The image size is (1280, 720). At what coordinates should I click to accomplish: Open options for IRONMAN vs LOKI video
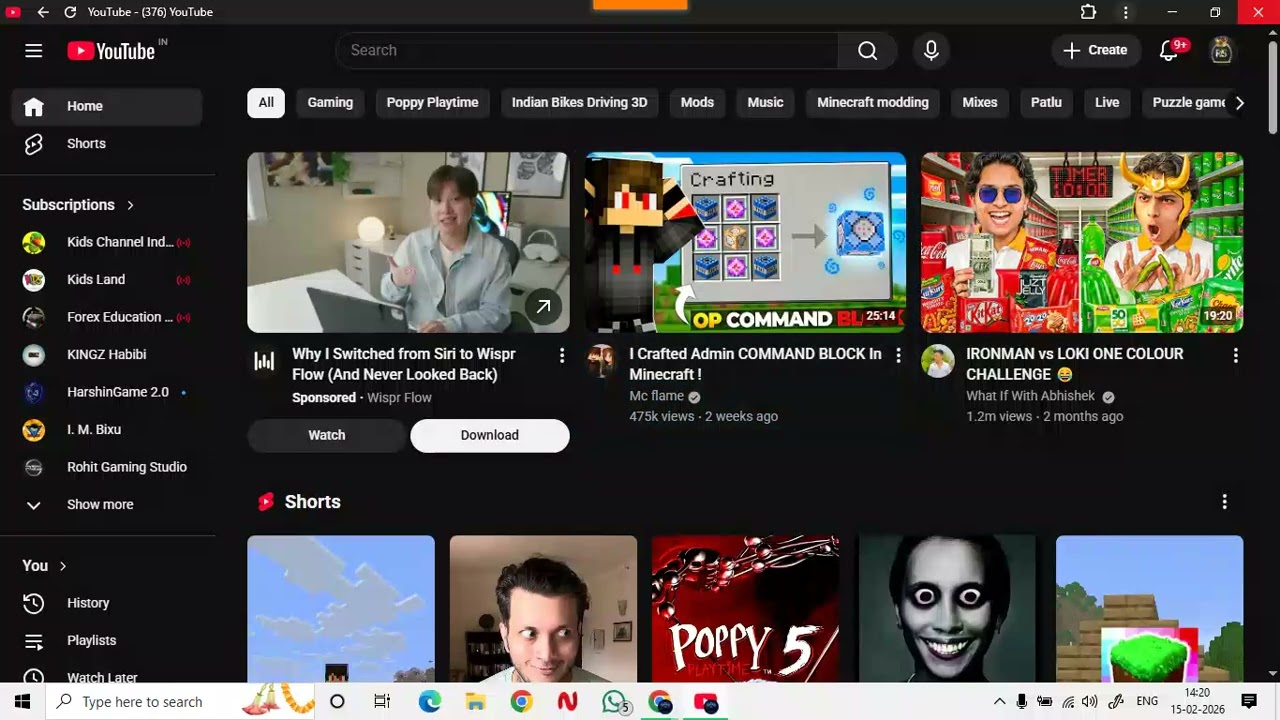coord(1236,355)
